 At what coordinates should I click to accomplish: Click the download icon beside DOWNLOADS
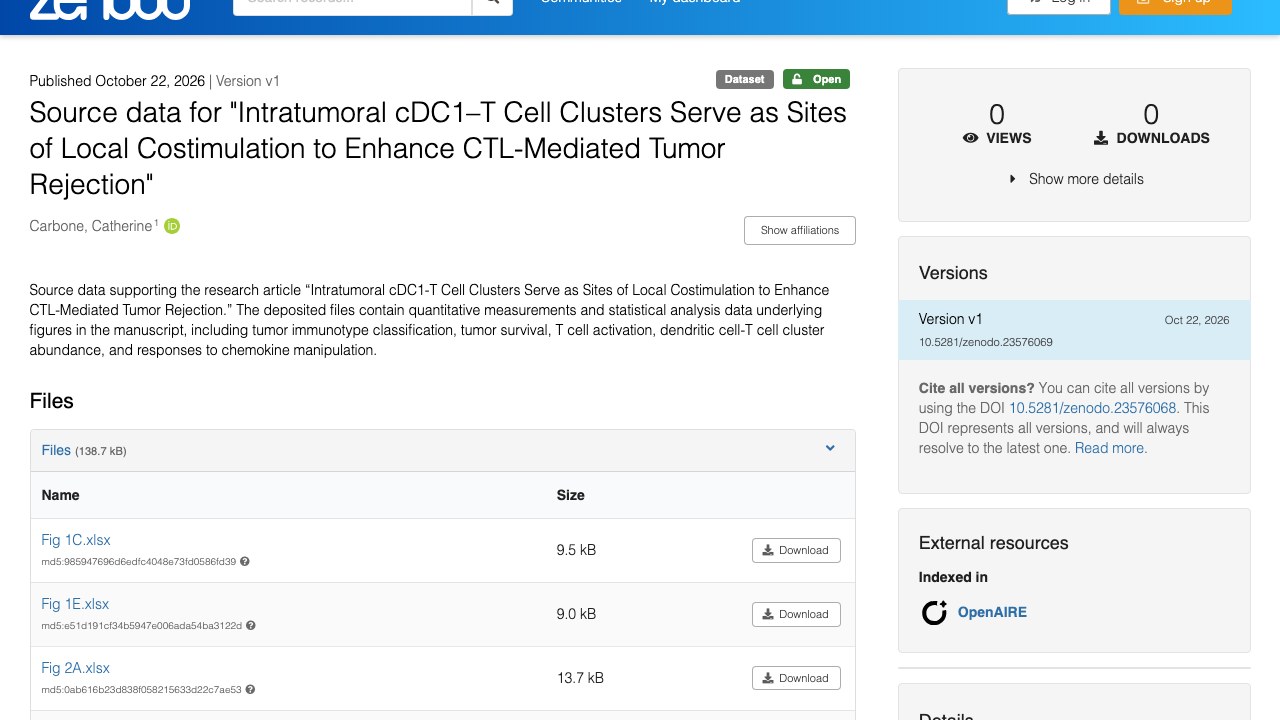coord(1101,138)
